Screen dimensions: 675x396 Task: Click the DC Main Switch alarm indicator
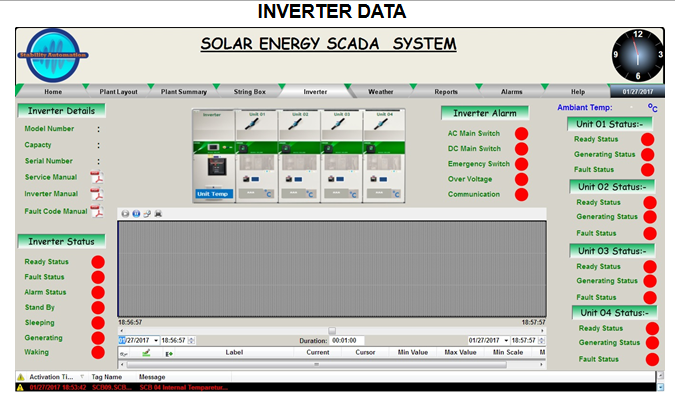coord(521,149)
